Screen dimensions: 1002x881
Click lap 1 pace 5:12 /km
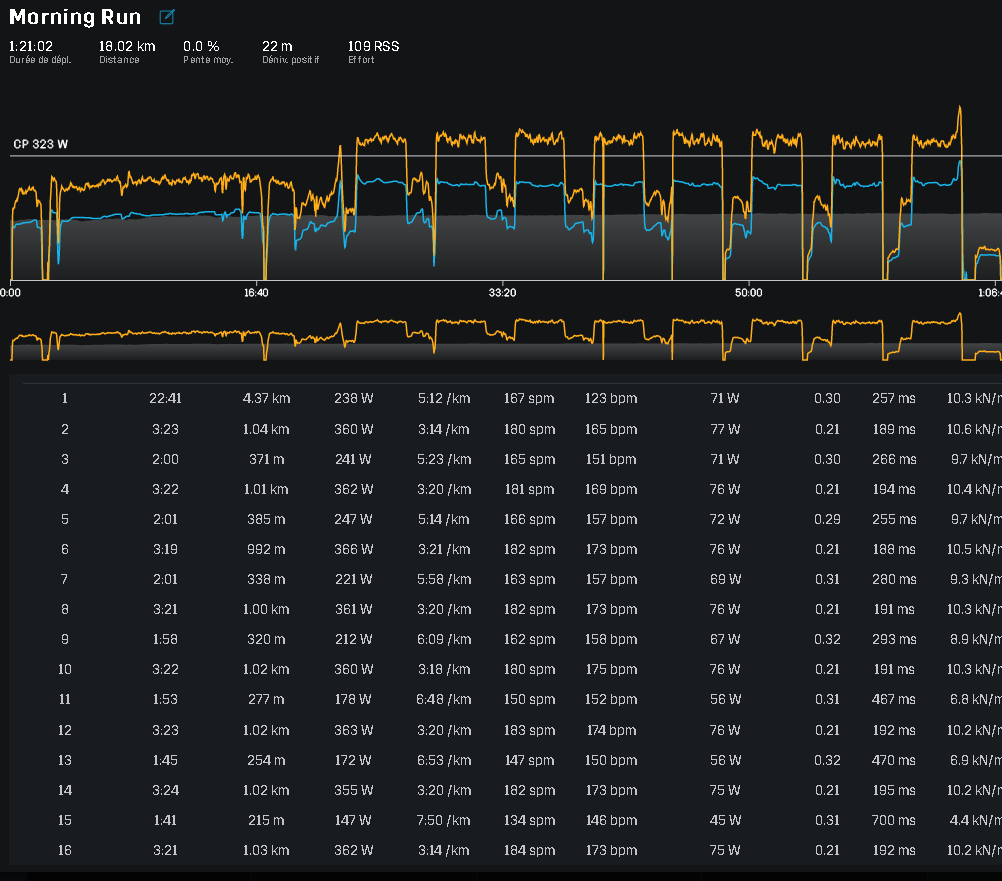click(x=444, y=398)
